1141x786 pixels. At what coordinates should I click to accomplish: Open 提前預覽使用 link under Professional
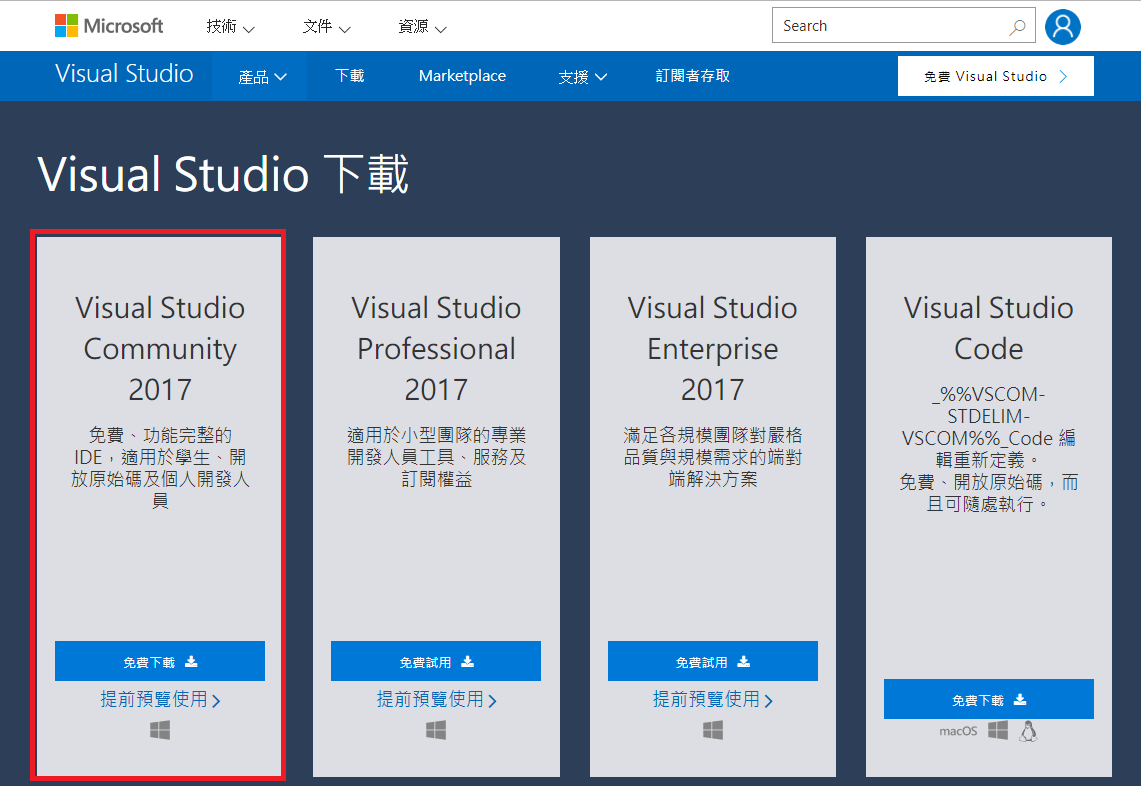436,699
